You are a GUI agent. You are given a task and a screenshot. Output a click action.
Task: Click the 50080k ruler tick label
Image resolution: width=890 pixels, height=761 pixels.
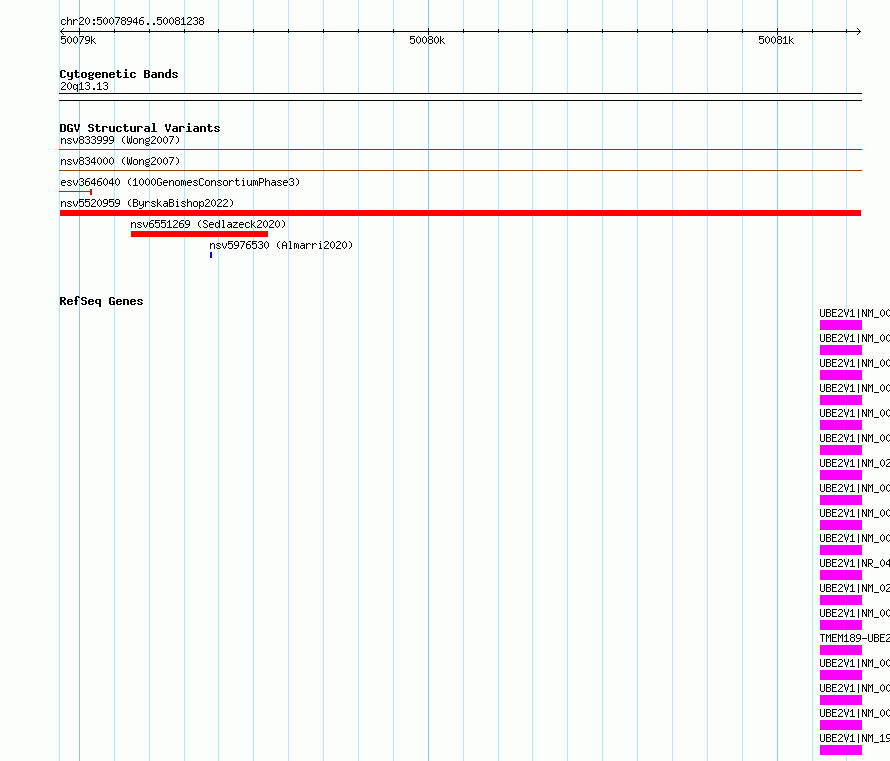(x=427, y=40)
